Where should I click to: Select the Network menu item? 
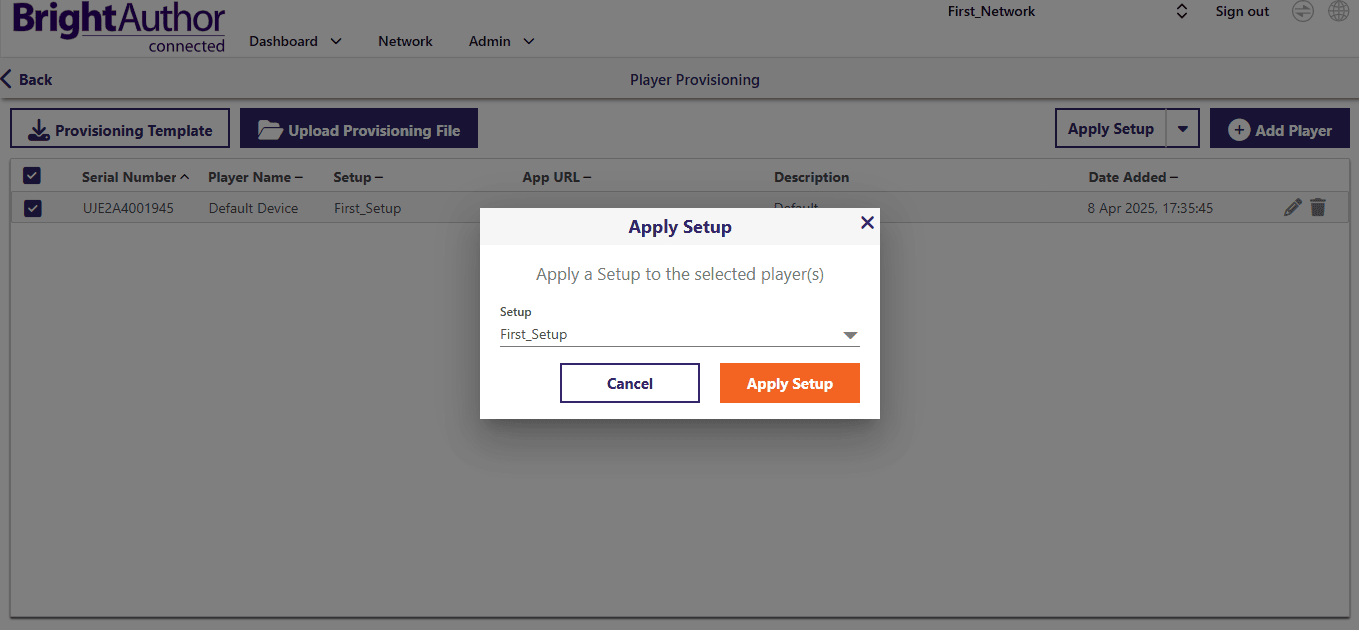pos(405,41)
